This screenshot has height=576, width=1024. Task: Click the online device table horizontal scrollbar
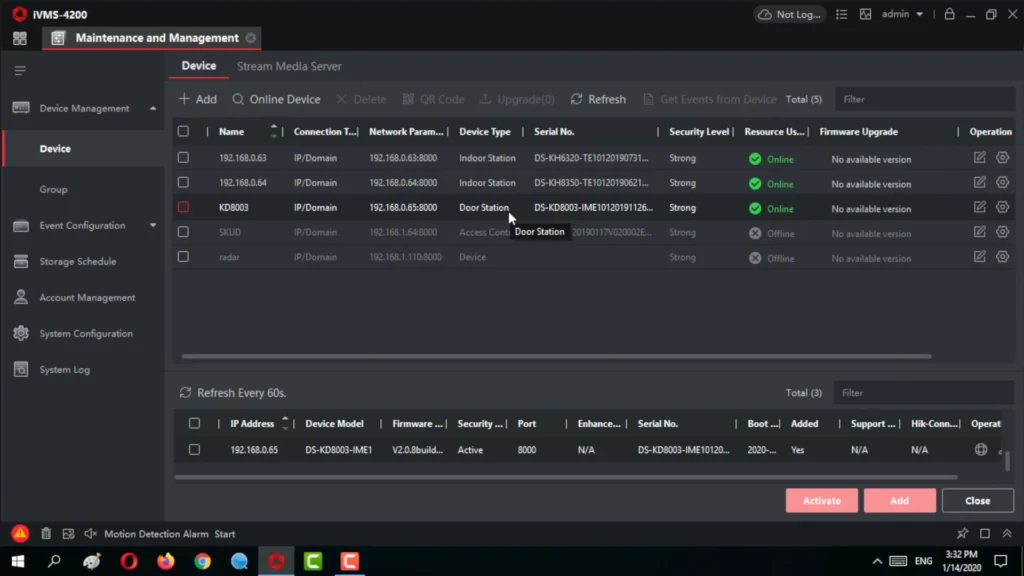(x=566, y=477)
